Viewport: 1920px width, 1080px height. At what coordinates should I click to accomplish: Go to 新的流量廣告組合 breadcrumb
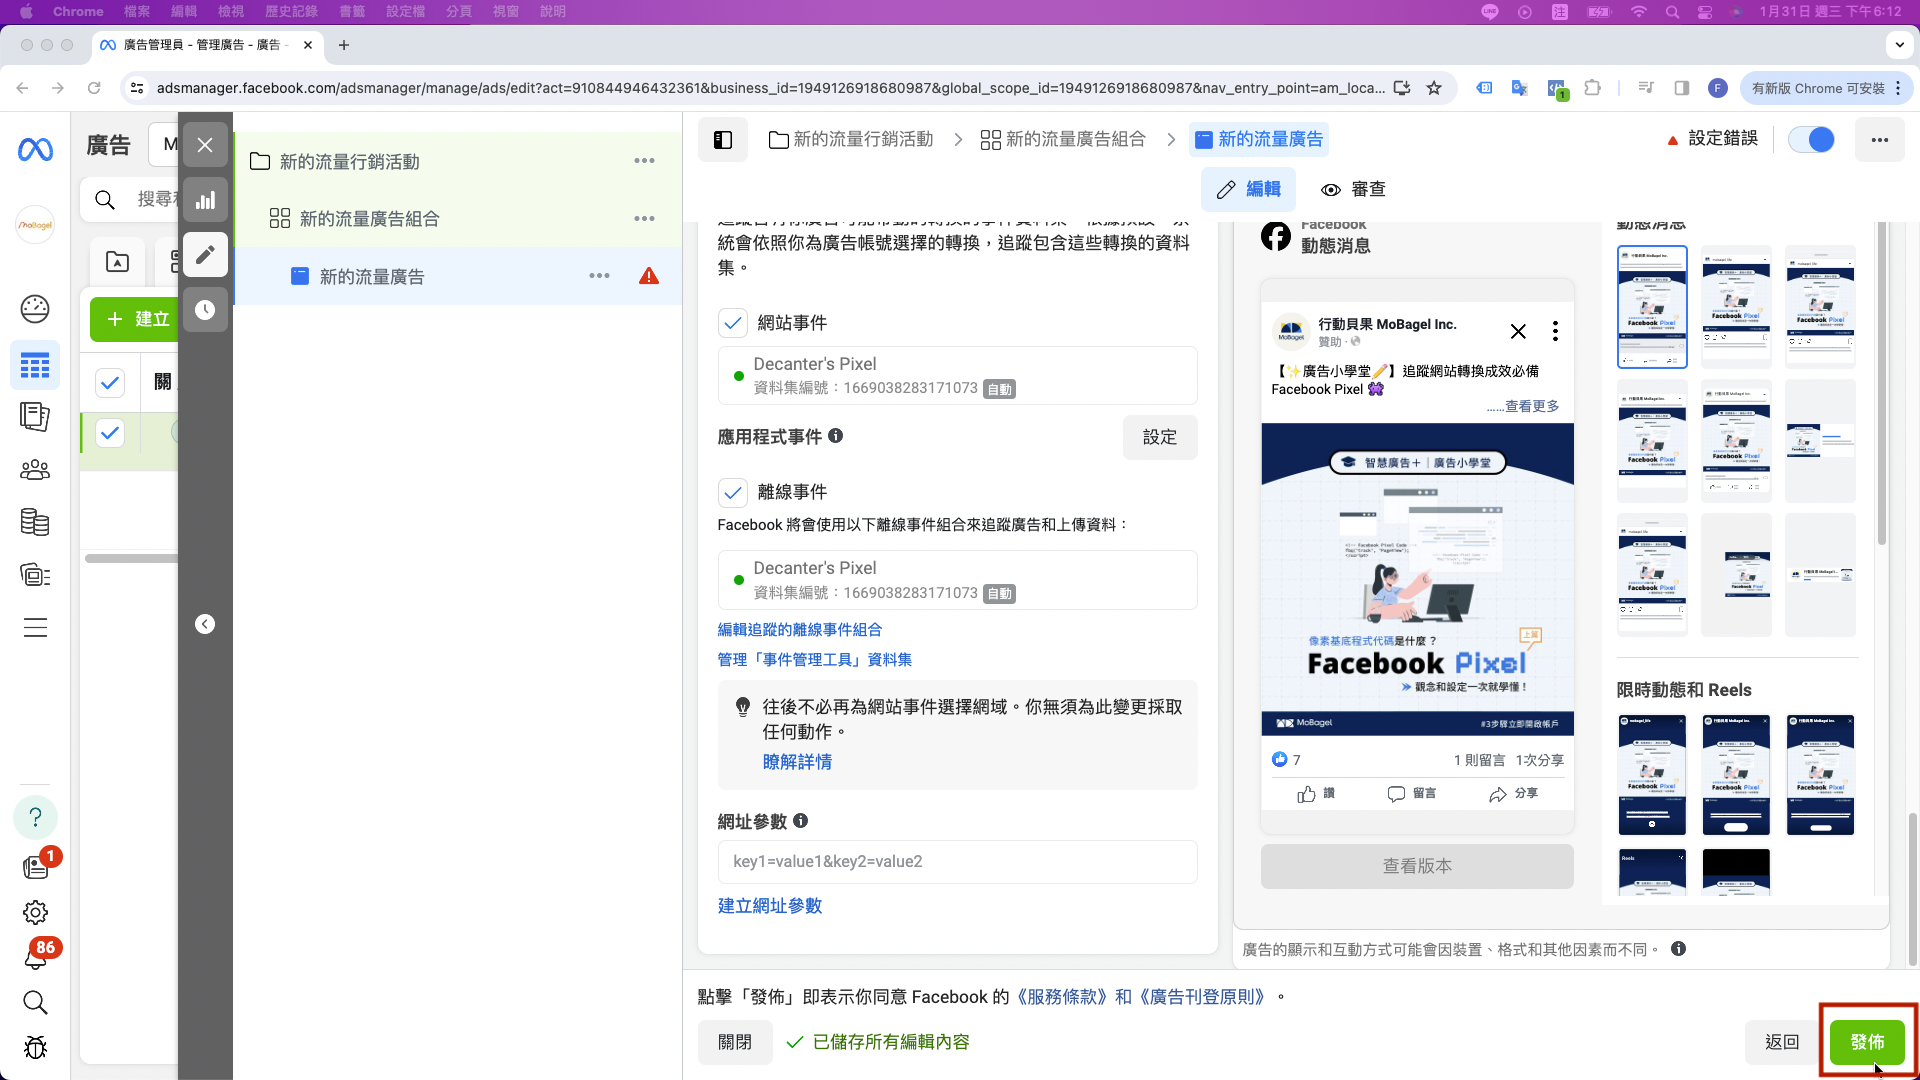[1063, 140]
